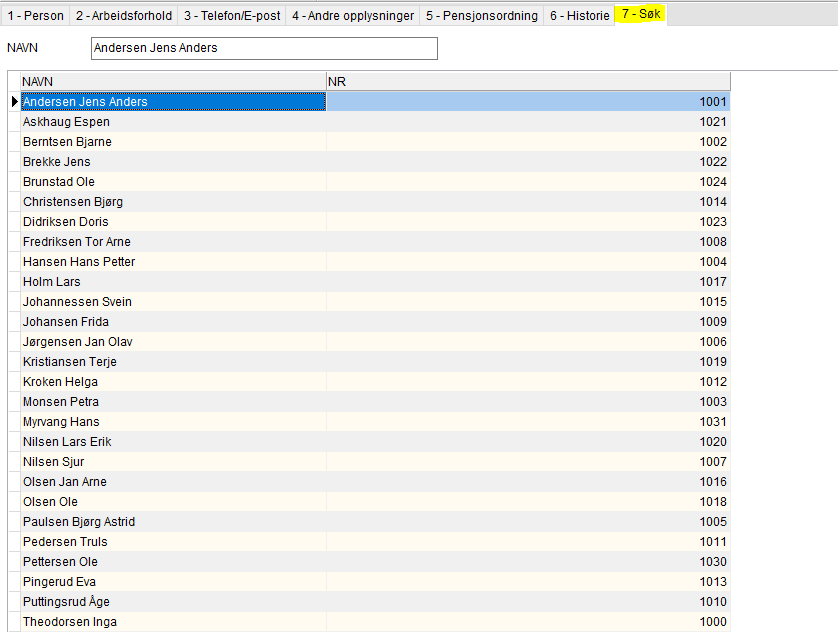This screenshot has height=632, width=838.
Task: Click the row selector beside Askhaug Espen
Action: coord(14,122)
